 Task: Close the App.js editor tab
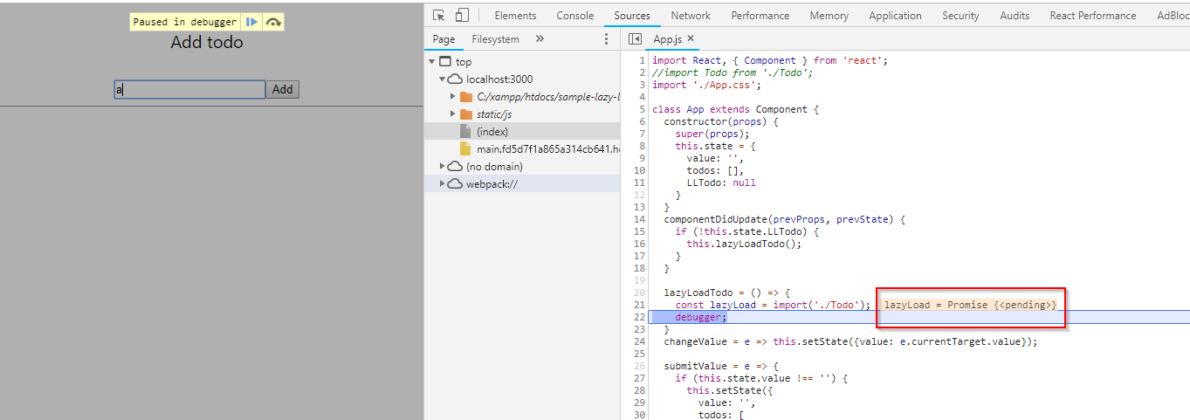(693, 39)
